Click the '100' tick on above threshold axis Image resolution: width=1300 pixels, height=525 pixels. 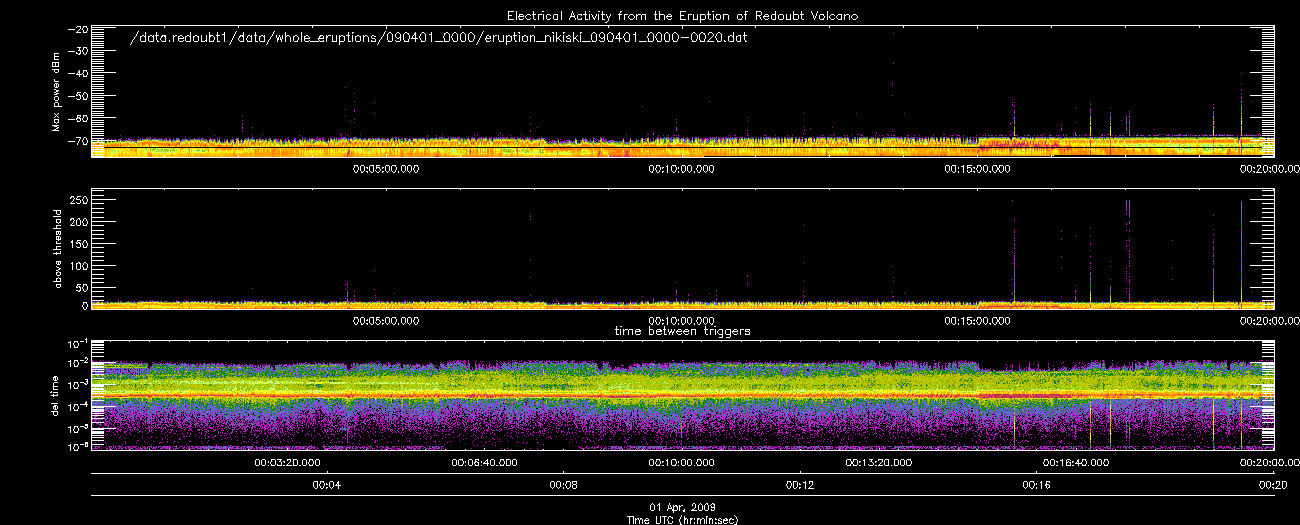(77, 266)
